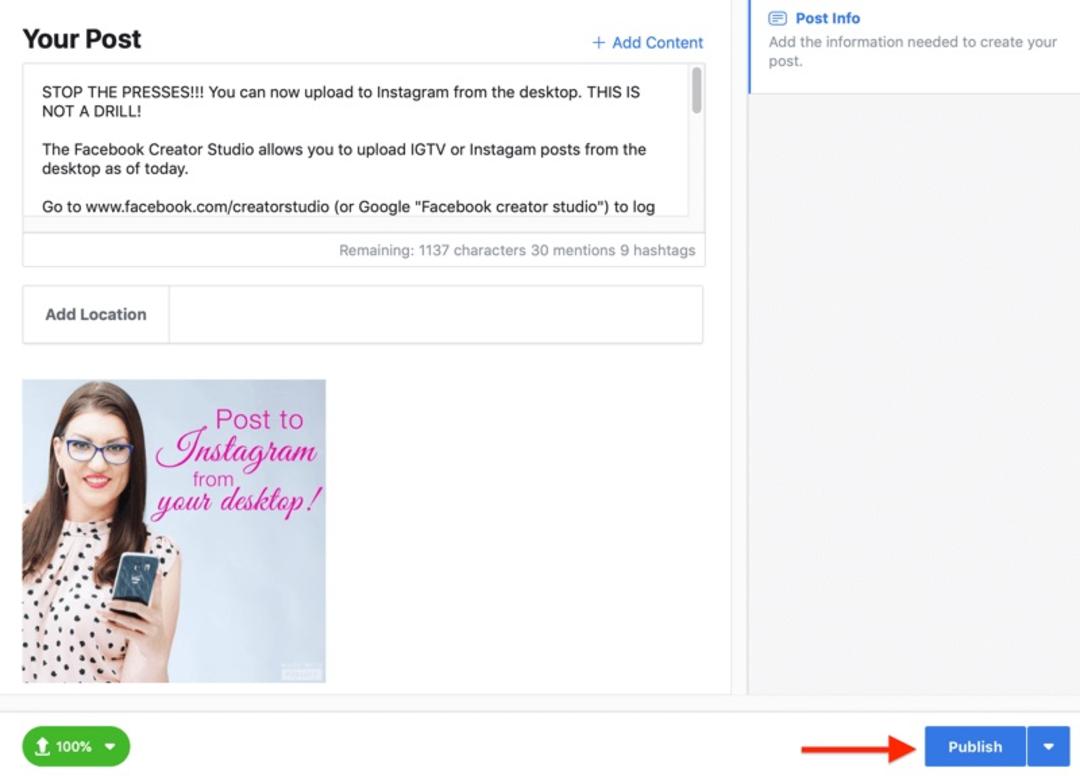Click the Add Location label

pos(96,315)
